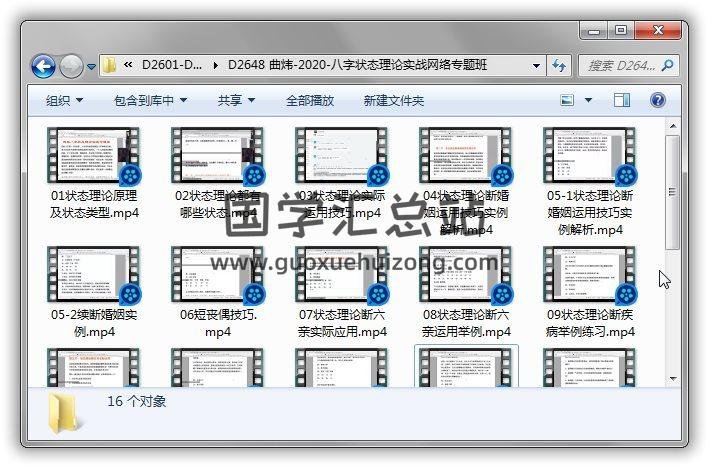Select video 03状态理论实际运用技巧.mp4
The width and height of the screenshot is (709, 468).
[342, 174]
